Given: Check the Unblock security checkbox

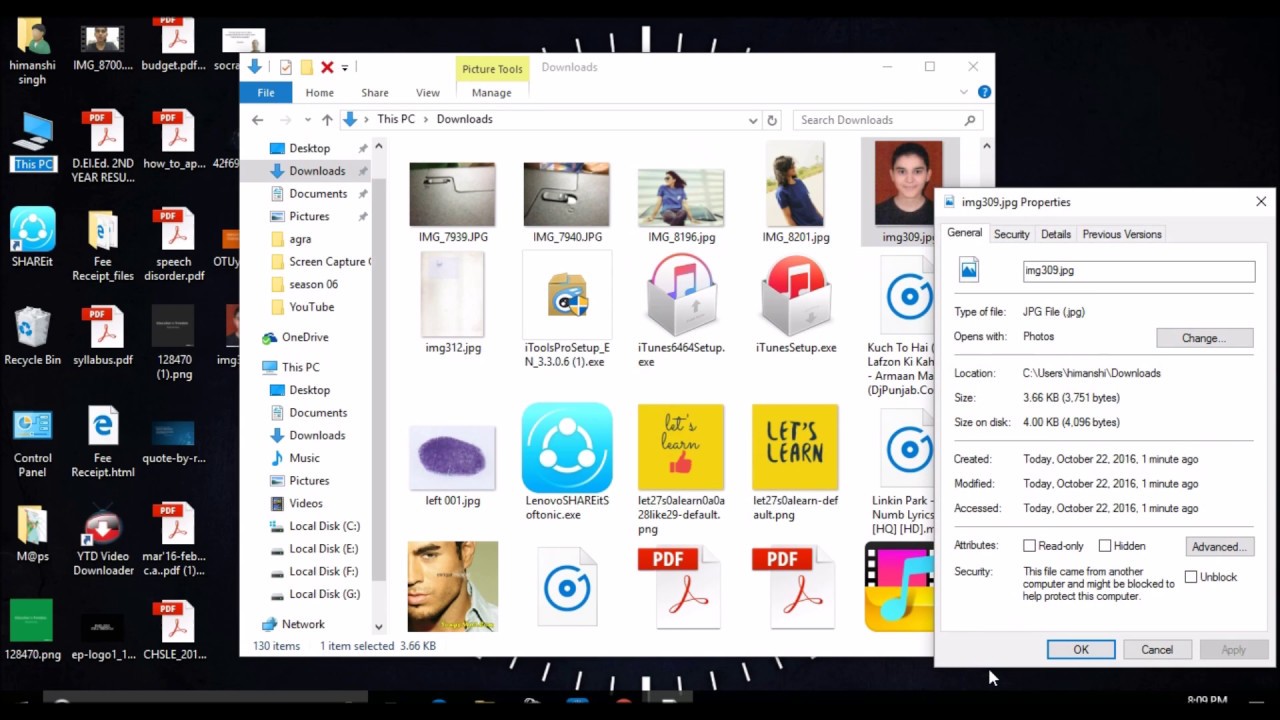Looking at the screenshot, I should click(1191, 576).
